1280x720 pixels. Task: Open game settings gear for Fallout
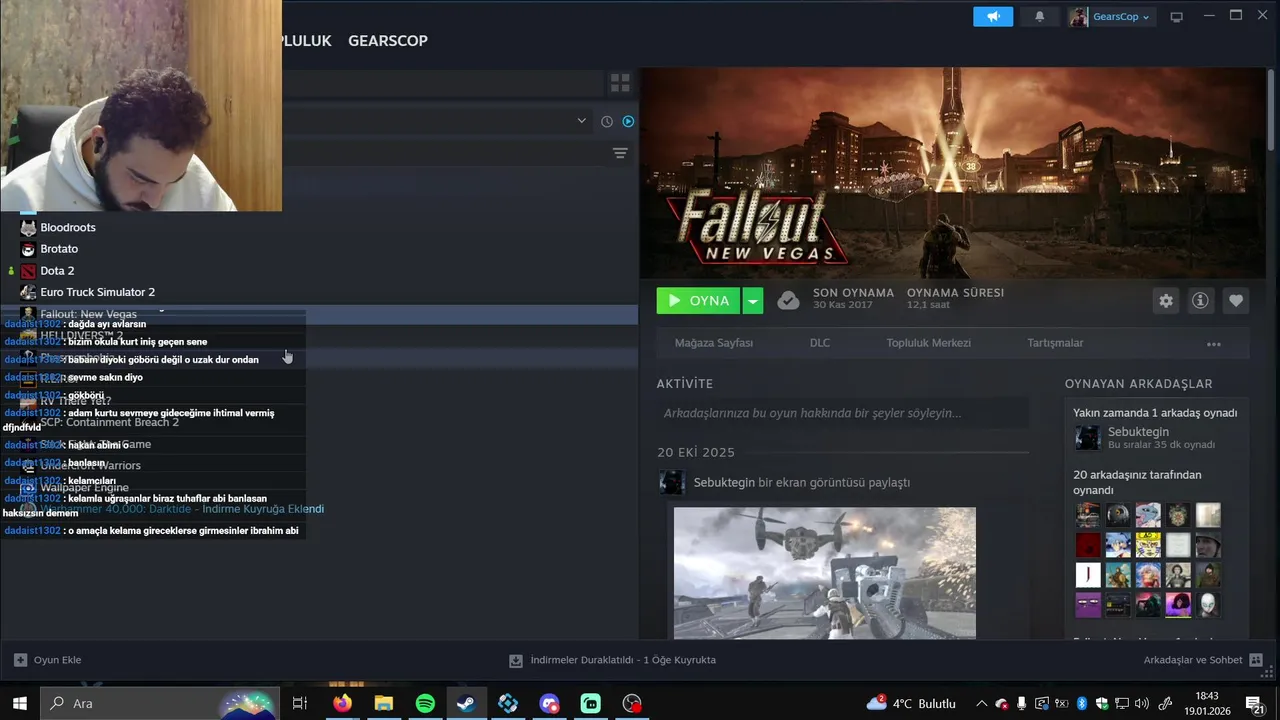[x=1166, y=300]
